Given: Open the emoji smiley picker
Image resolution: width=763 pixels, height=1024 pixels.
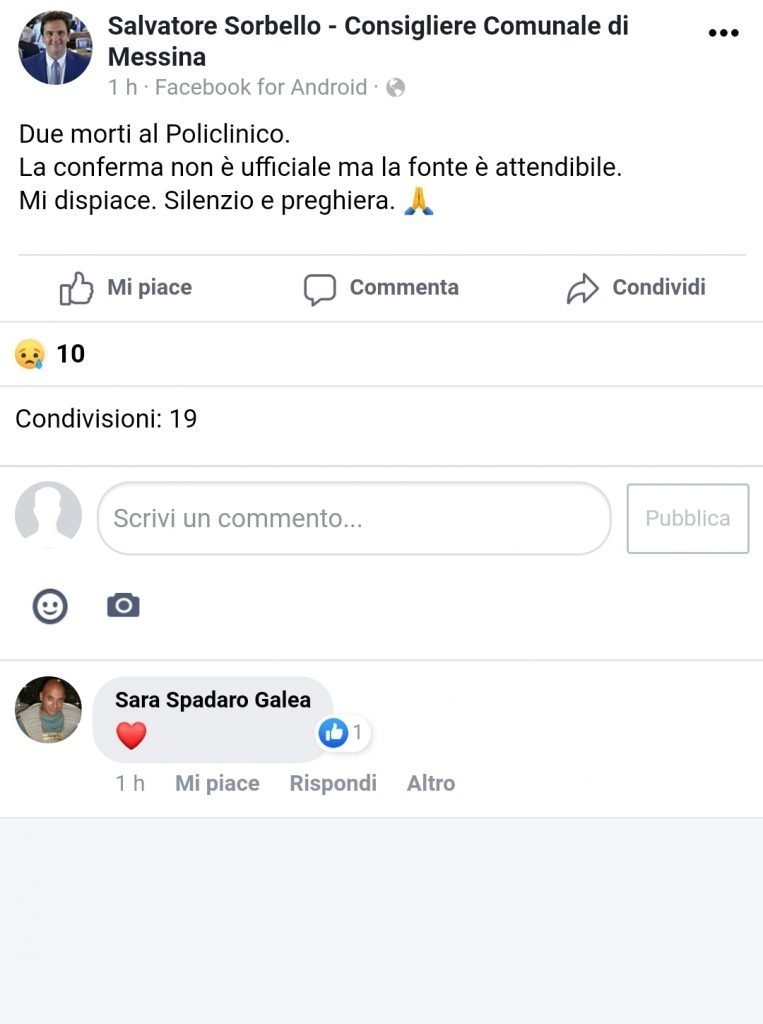Looking at the screenshot, I should [50, 606].
